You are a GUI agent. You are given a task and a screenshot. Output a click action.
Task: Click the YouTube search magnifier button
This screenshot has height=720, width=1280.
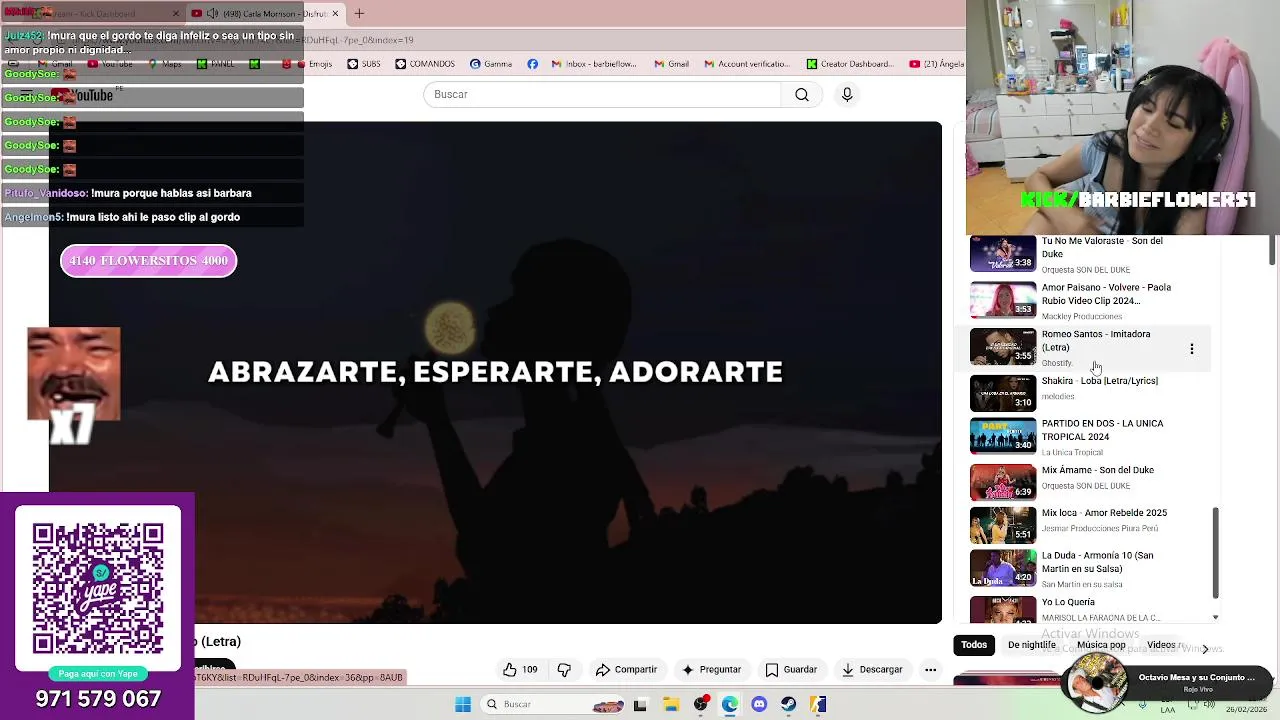802,94
